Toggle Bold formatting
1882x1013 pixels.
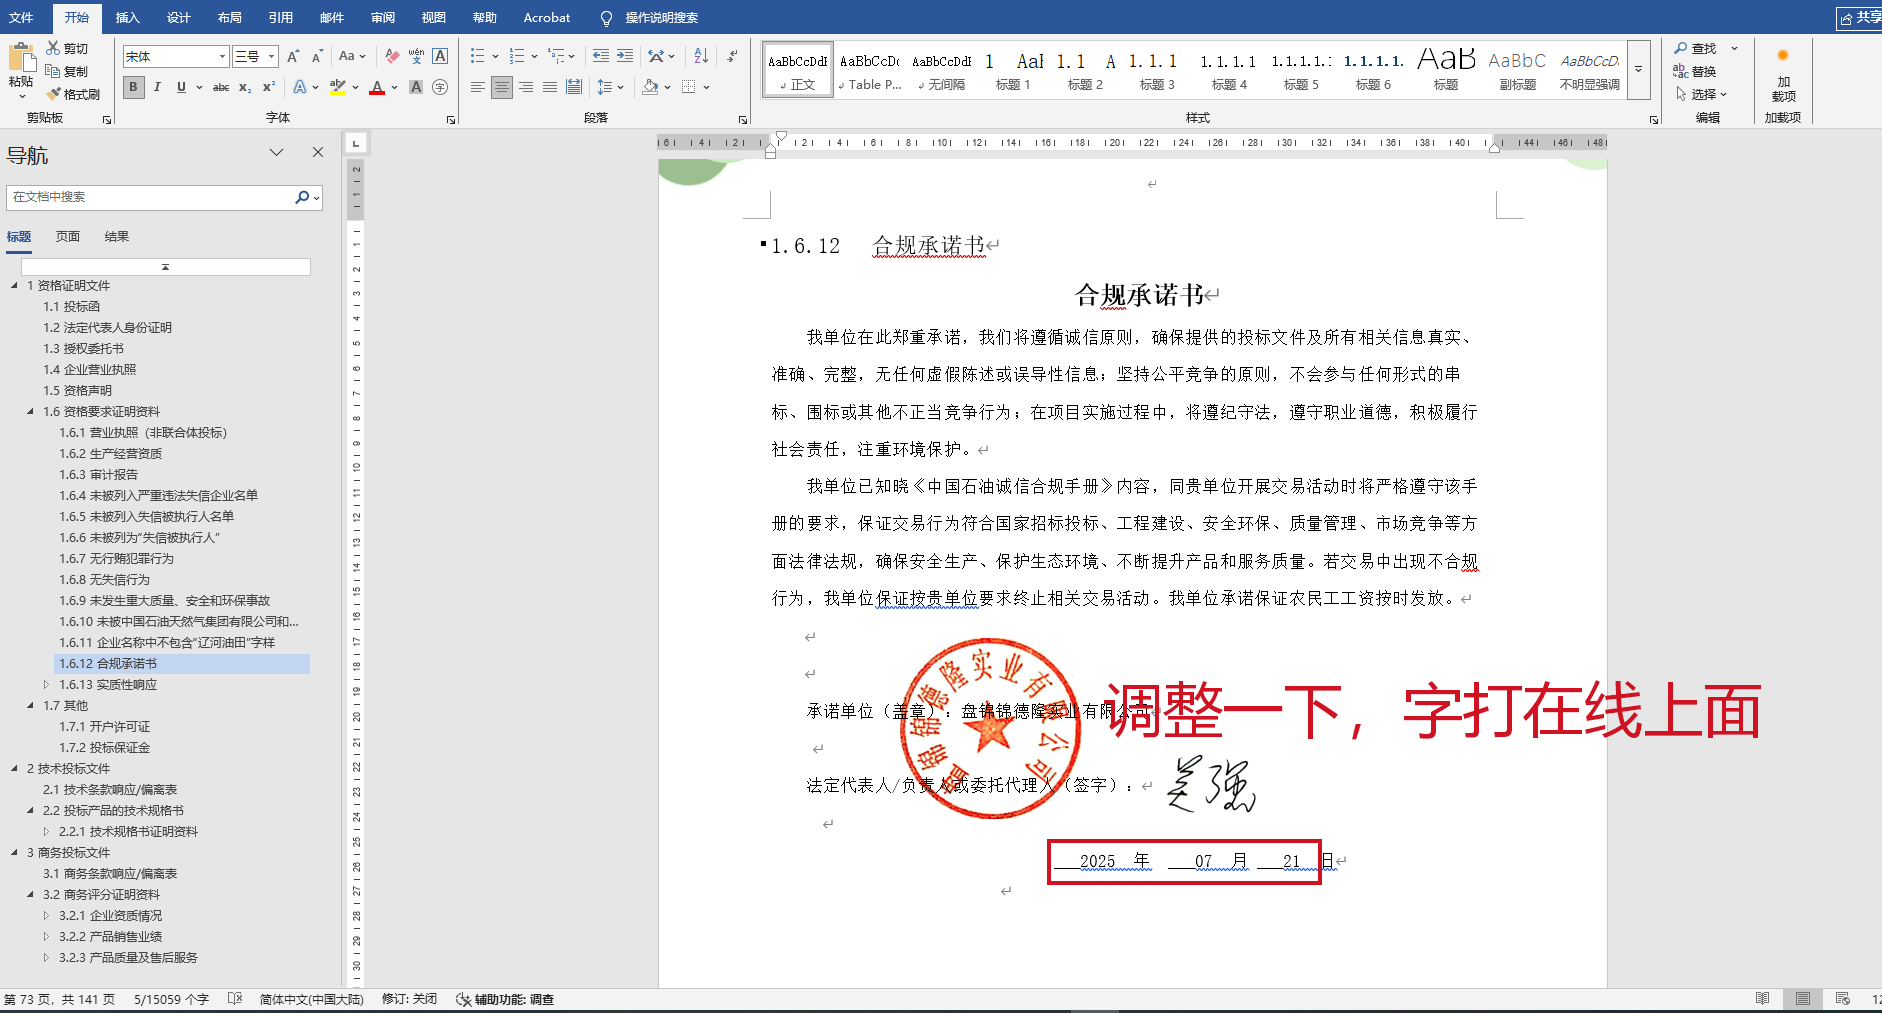(x=133, y=87)
